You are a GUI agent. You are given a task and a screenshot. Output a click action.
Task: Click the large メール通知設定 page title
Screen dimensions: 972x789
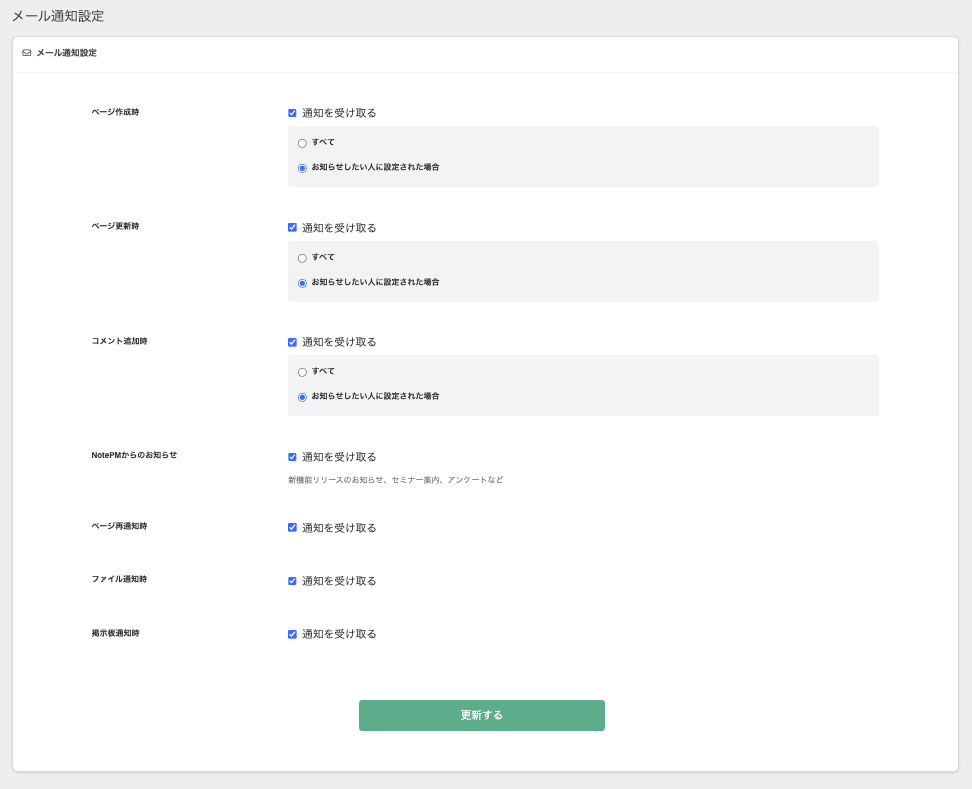point(58,16)
